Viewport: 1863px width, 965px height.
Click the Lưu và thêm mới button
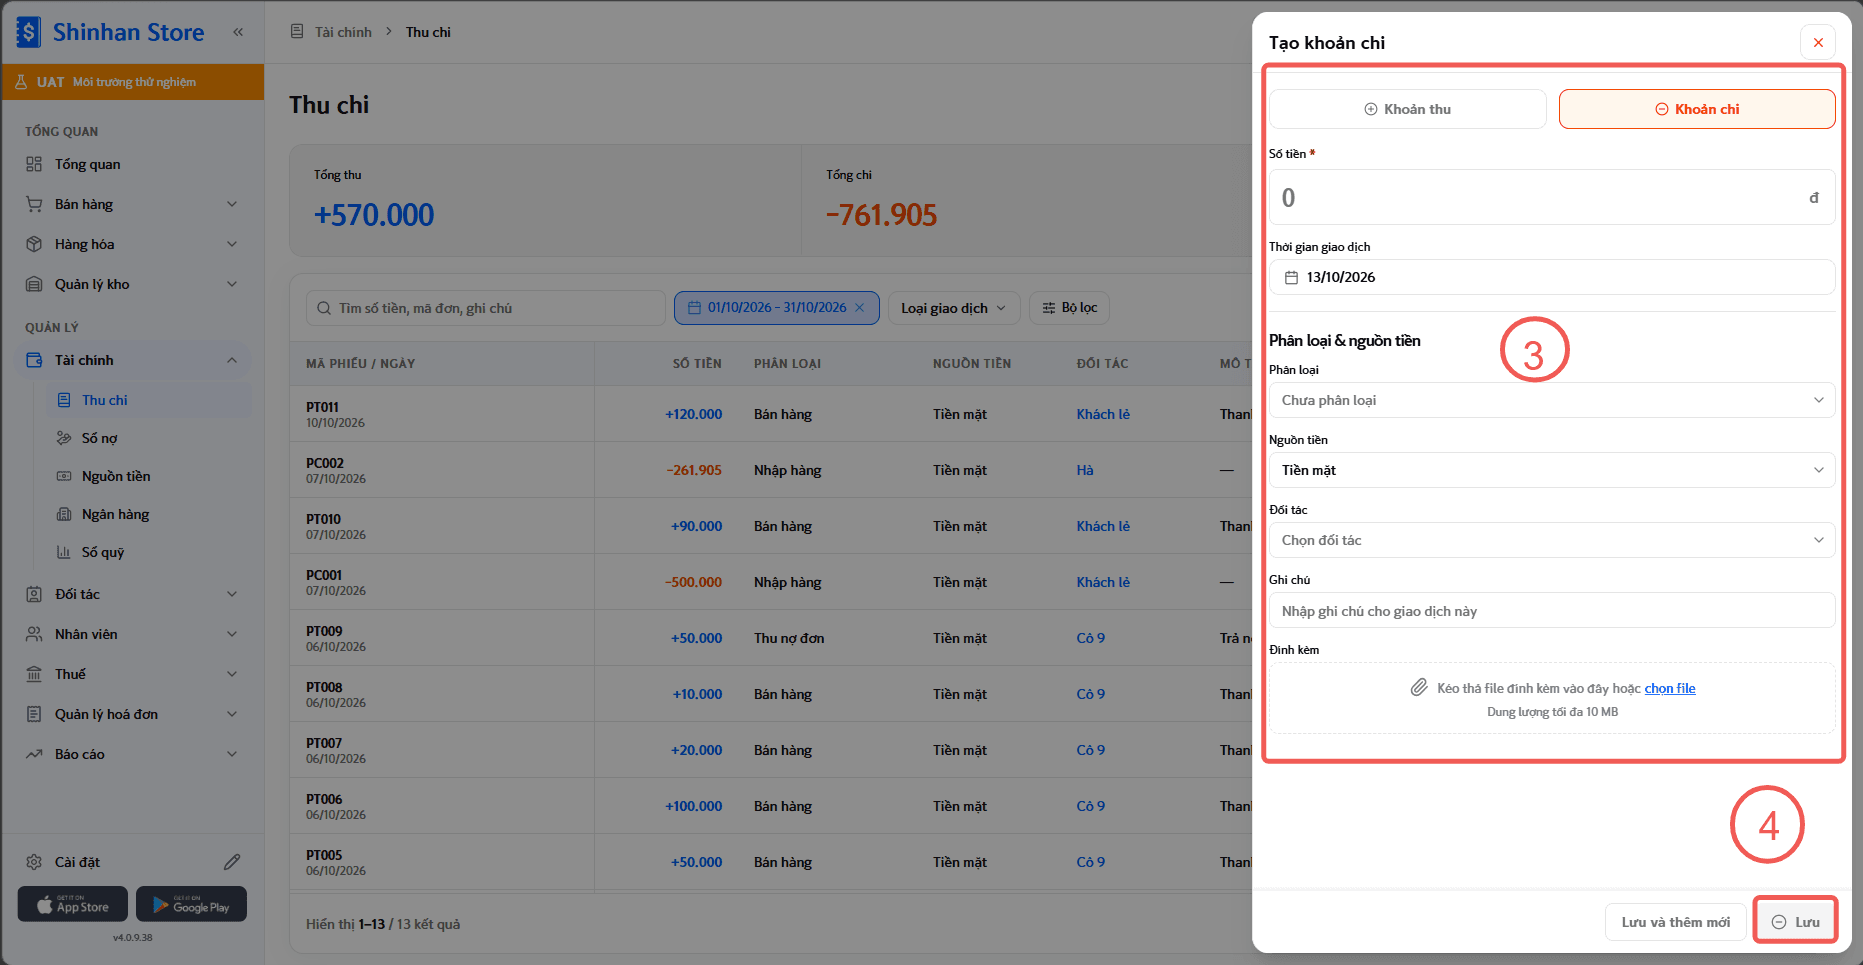click(1676, 922)
